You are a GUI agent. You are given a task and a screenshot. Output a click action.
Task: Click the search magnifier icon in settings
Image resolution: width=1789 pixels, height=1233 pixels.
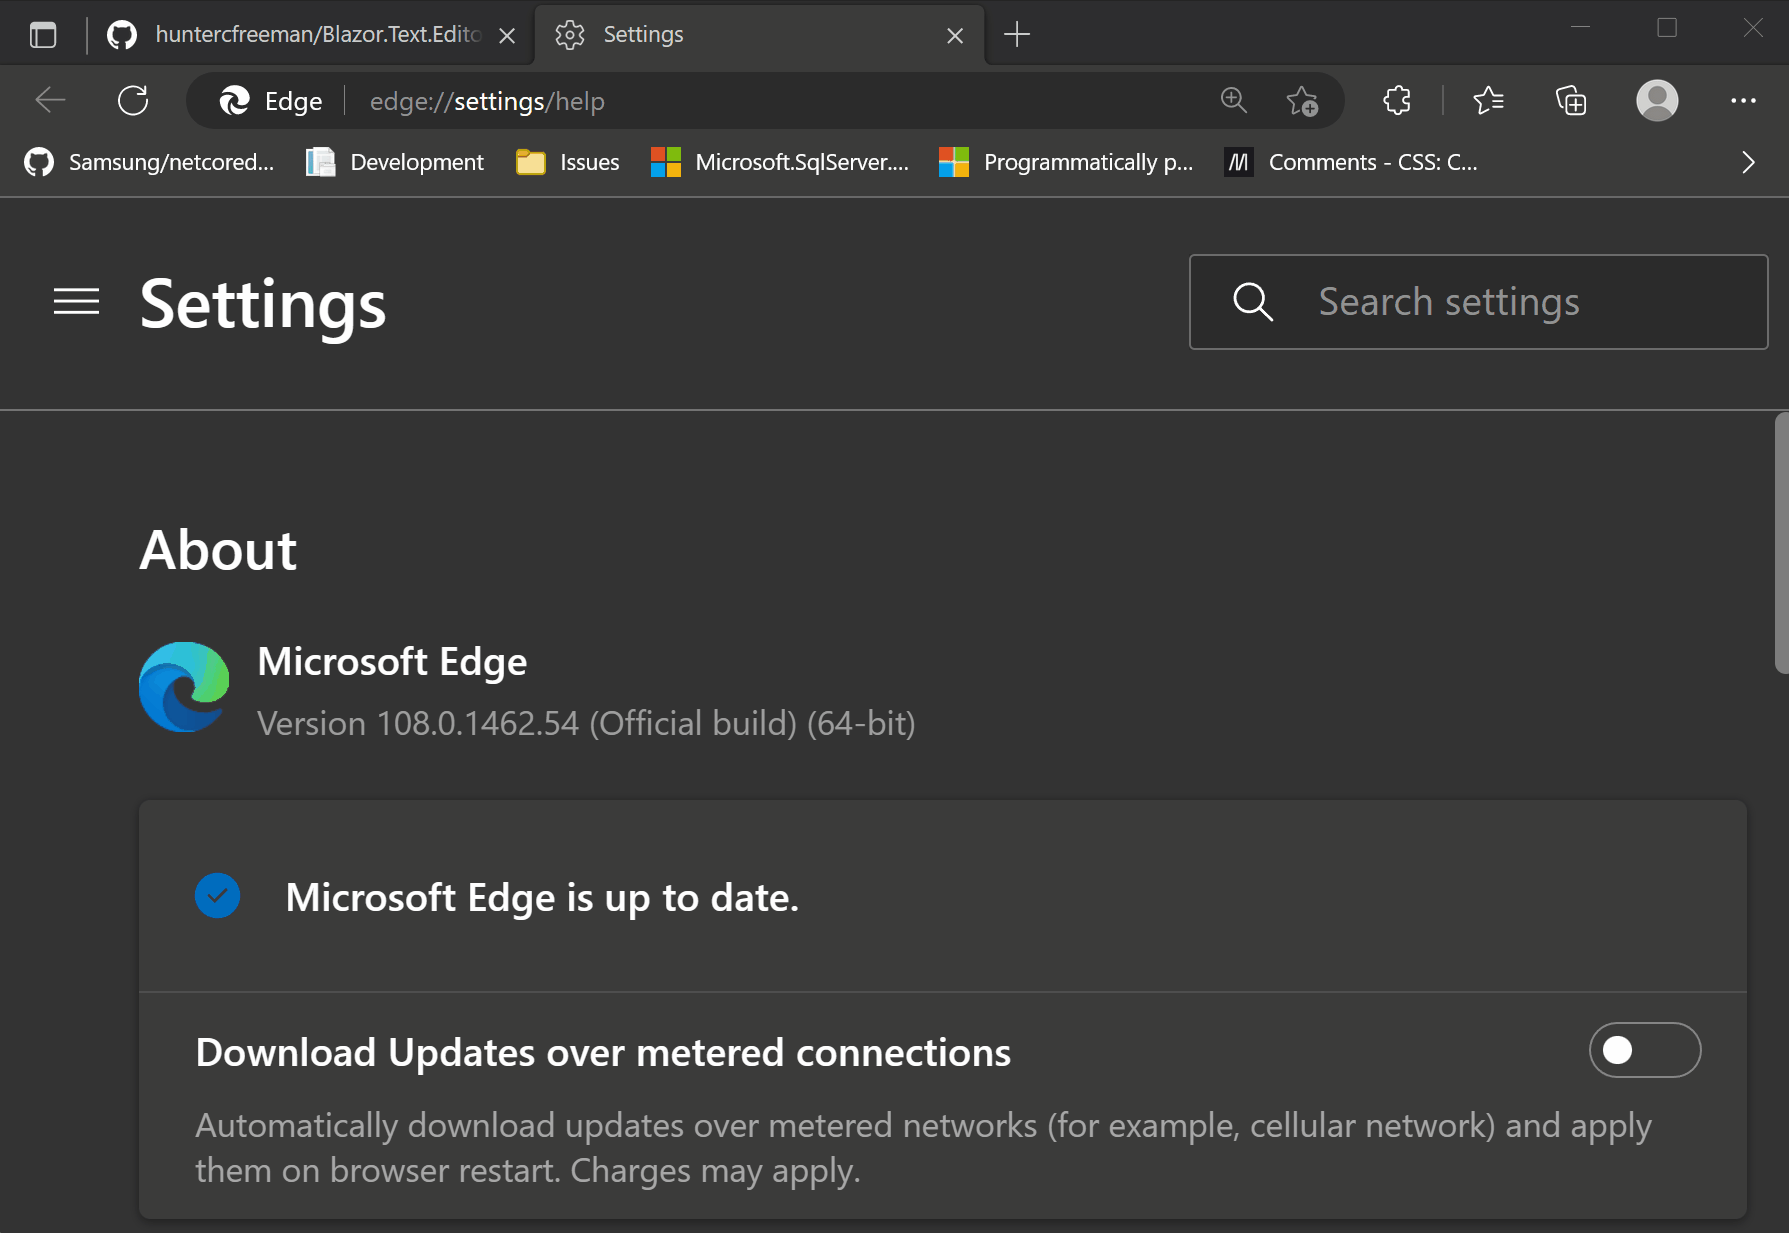point(1253,302)
